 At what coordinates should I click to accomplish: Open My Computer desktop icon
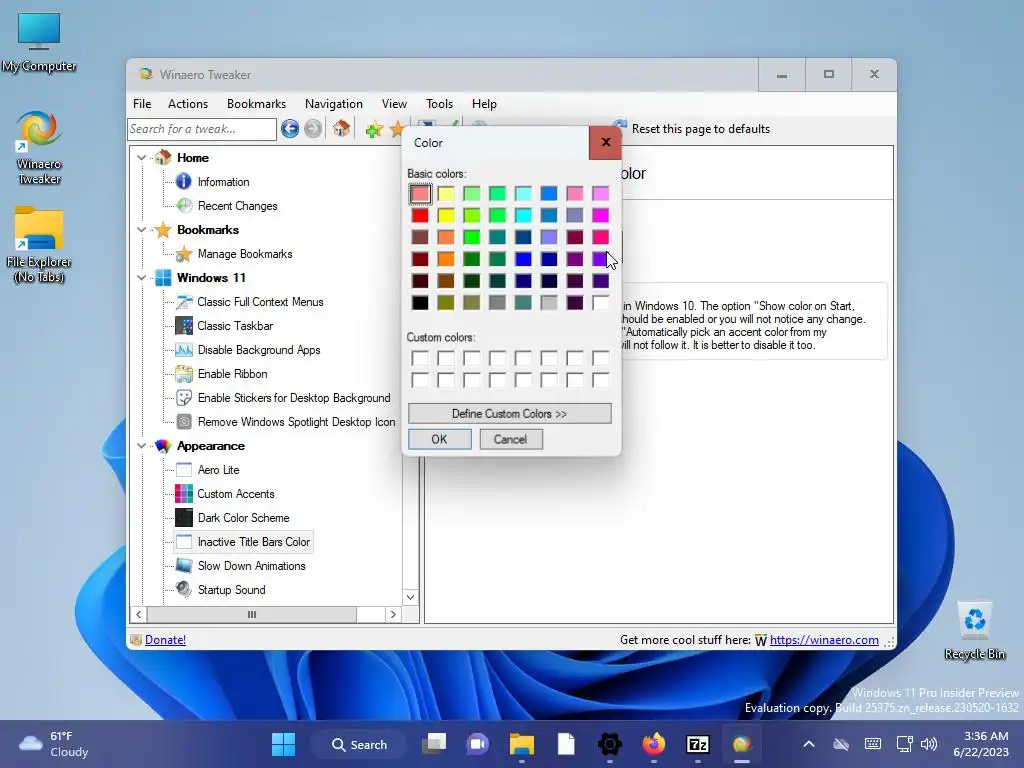coord(39,42)
